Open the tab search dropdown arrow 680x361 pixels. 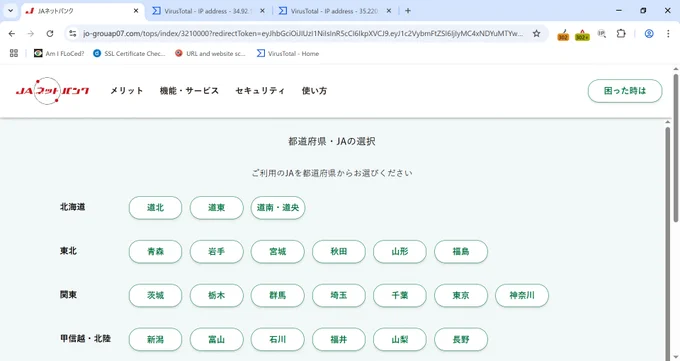(x=10, y=11)
